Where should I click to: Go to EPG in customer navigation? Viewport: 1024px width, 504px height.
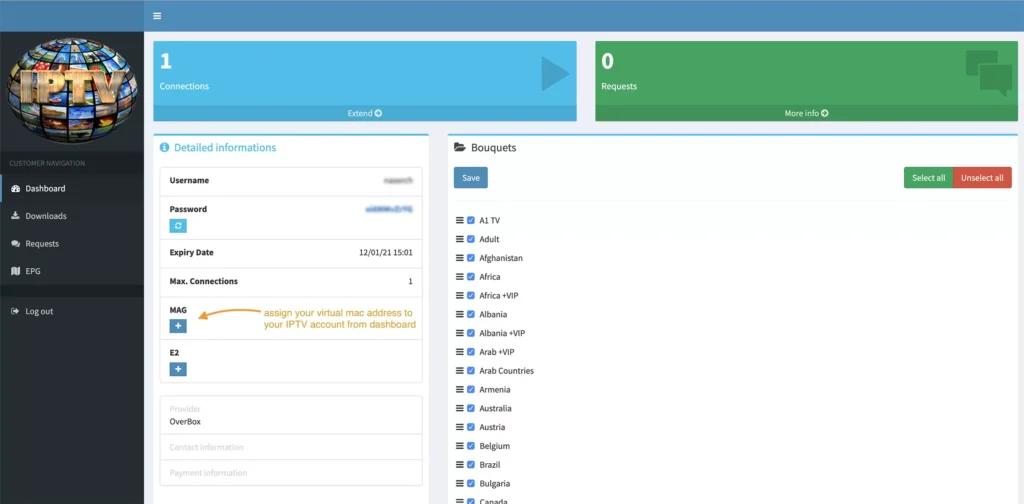click(x=33, y=271)
